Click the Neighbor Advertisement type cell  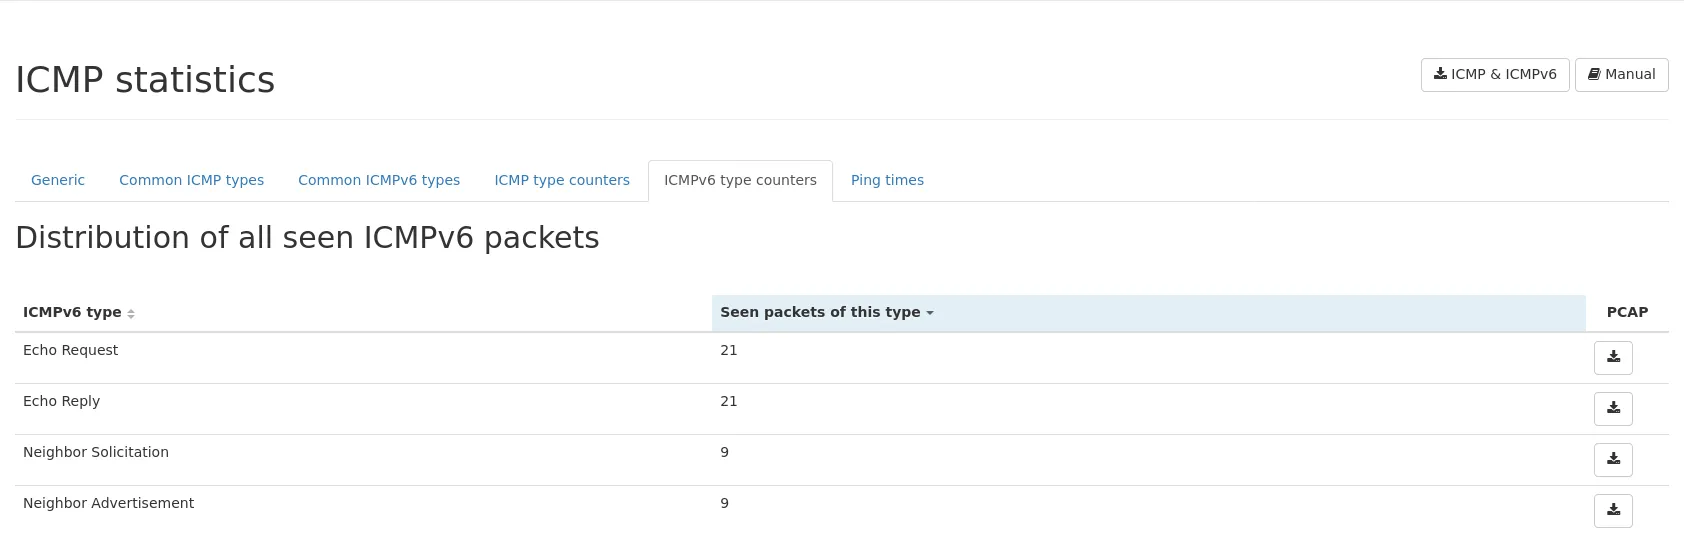tap(109, 504)
